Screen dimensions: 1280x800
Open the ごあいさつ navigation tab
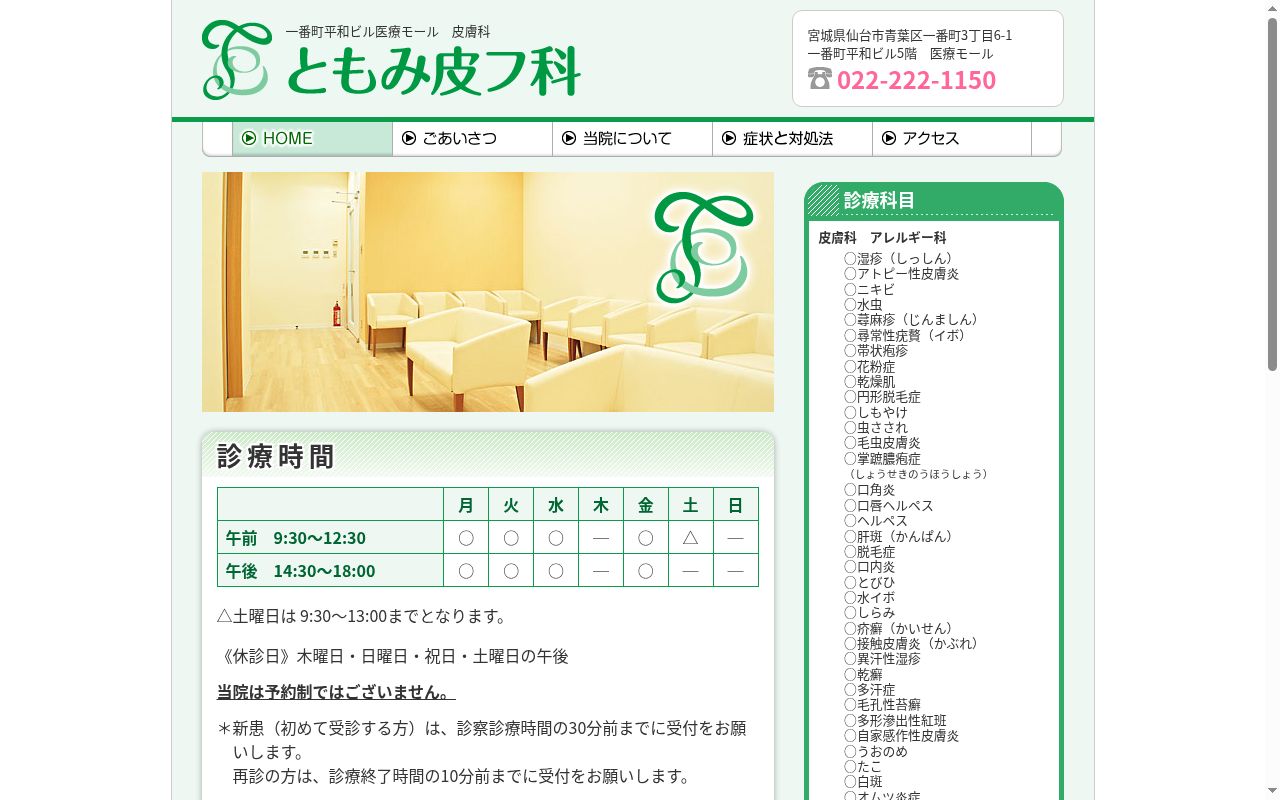pyautogui.click(x=472, y=139)
